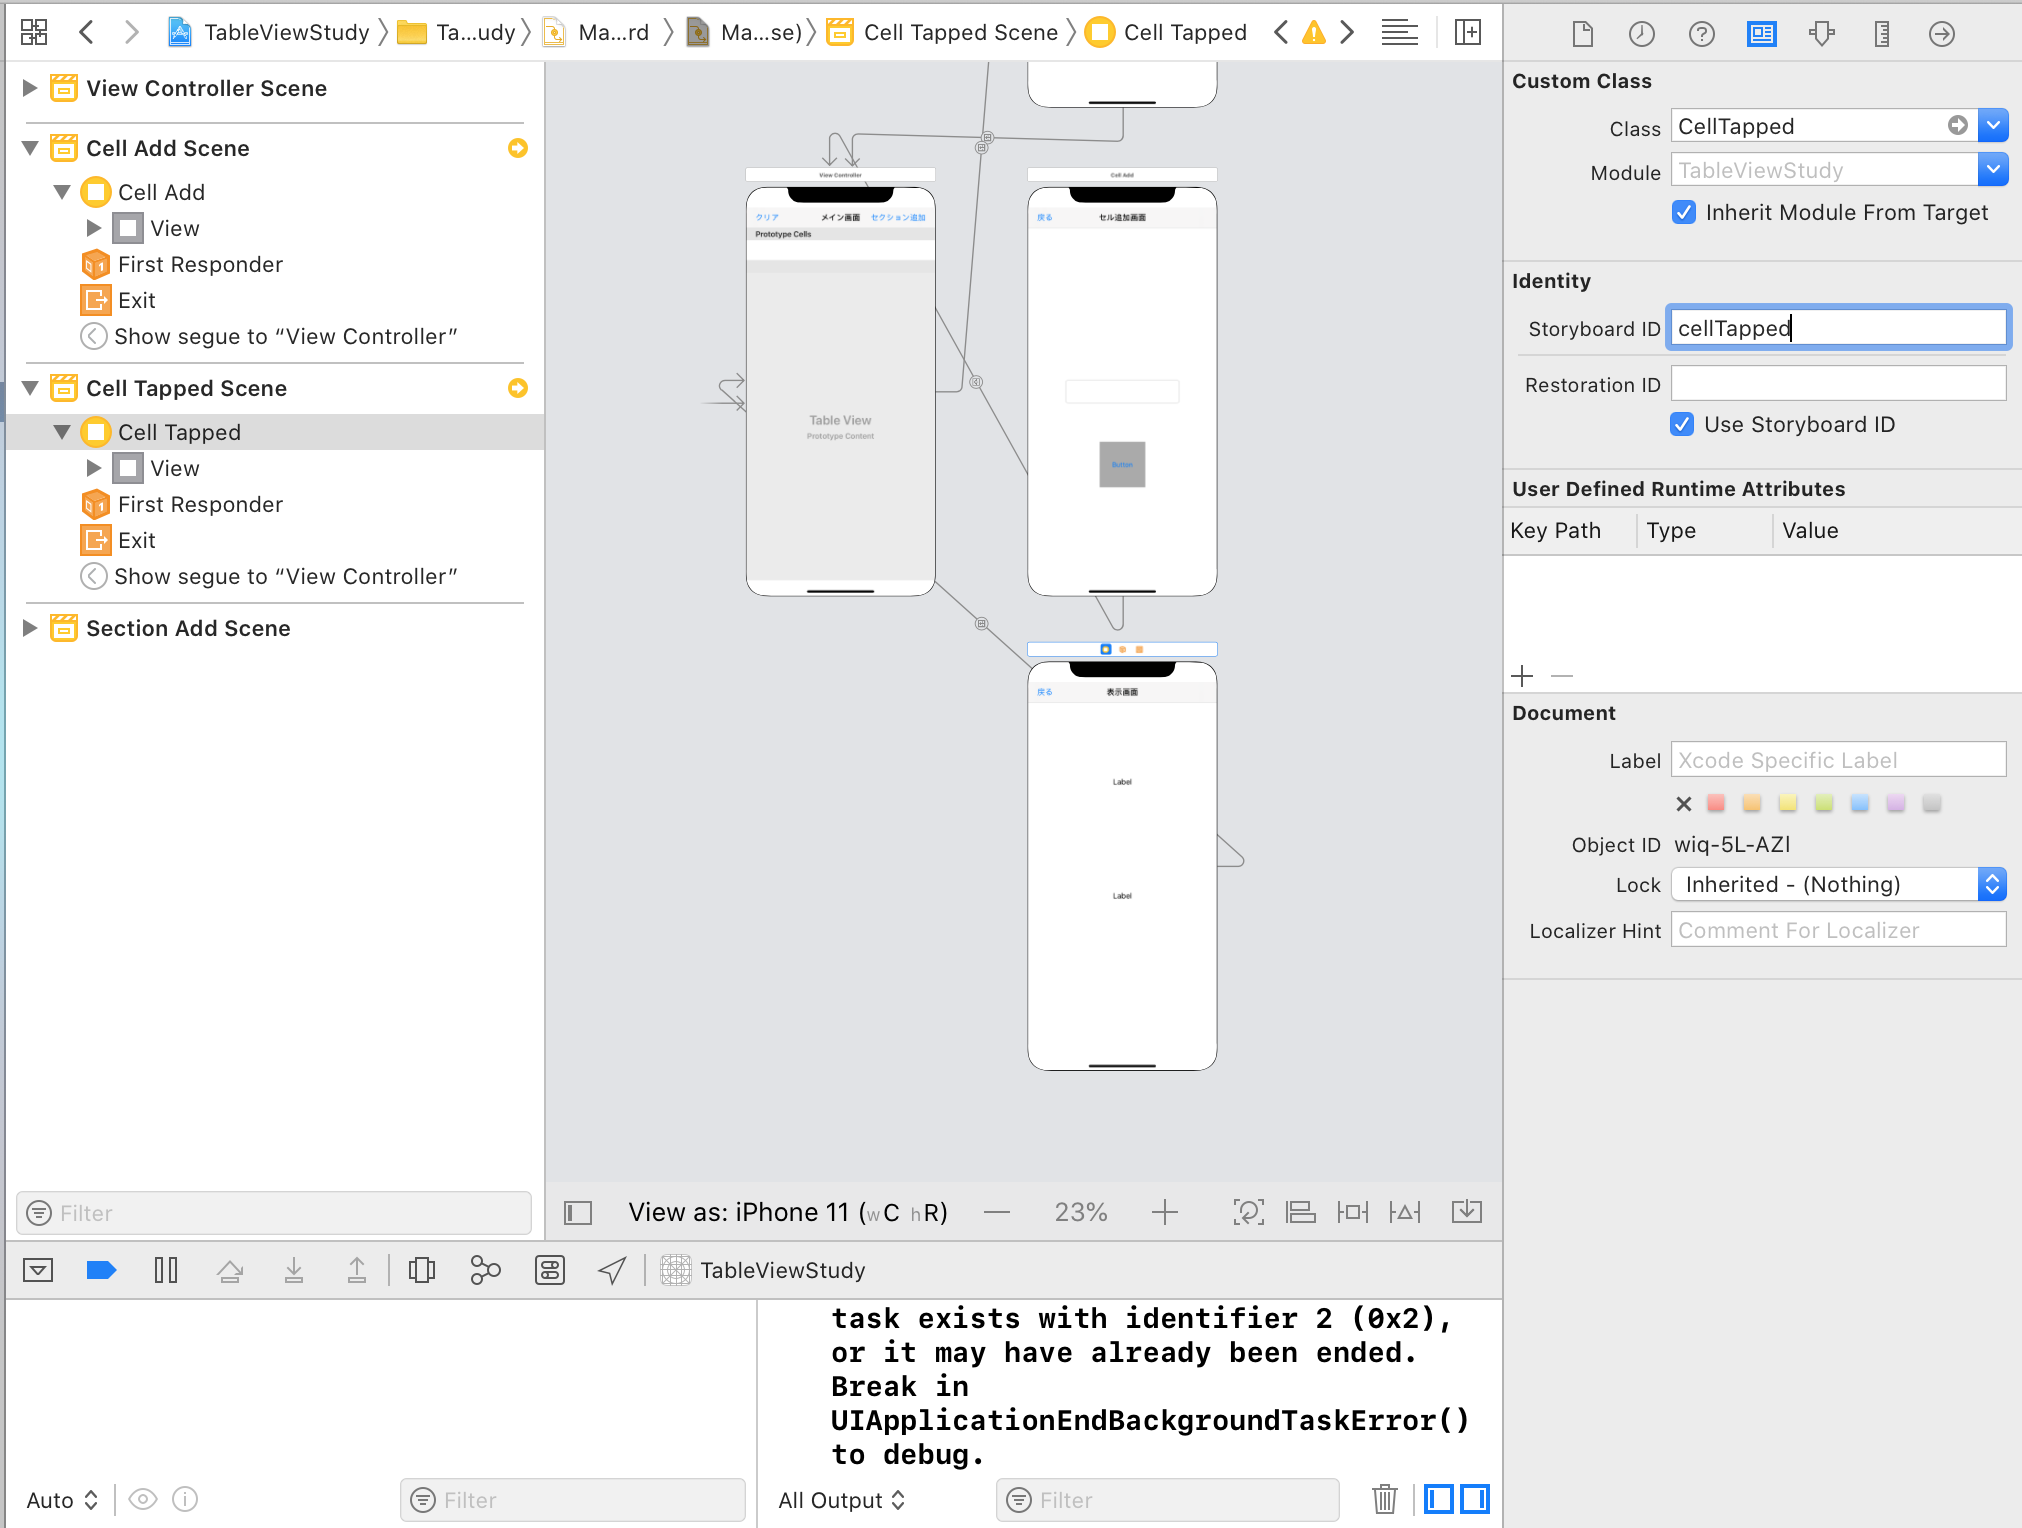Expand the View Controller Scene
Viewport: 2022px width, 1528px height.
tap(30, 88)
